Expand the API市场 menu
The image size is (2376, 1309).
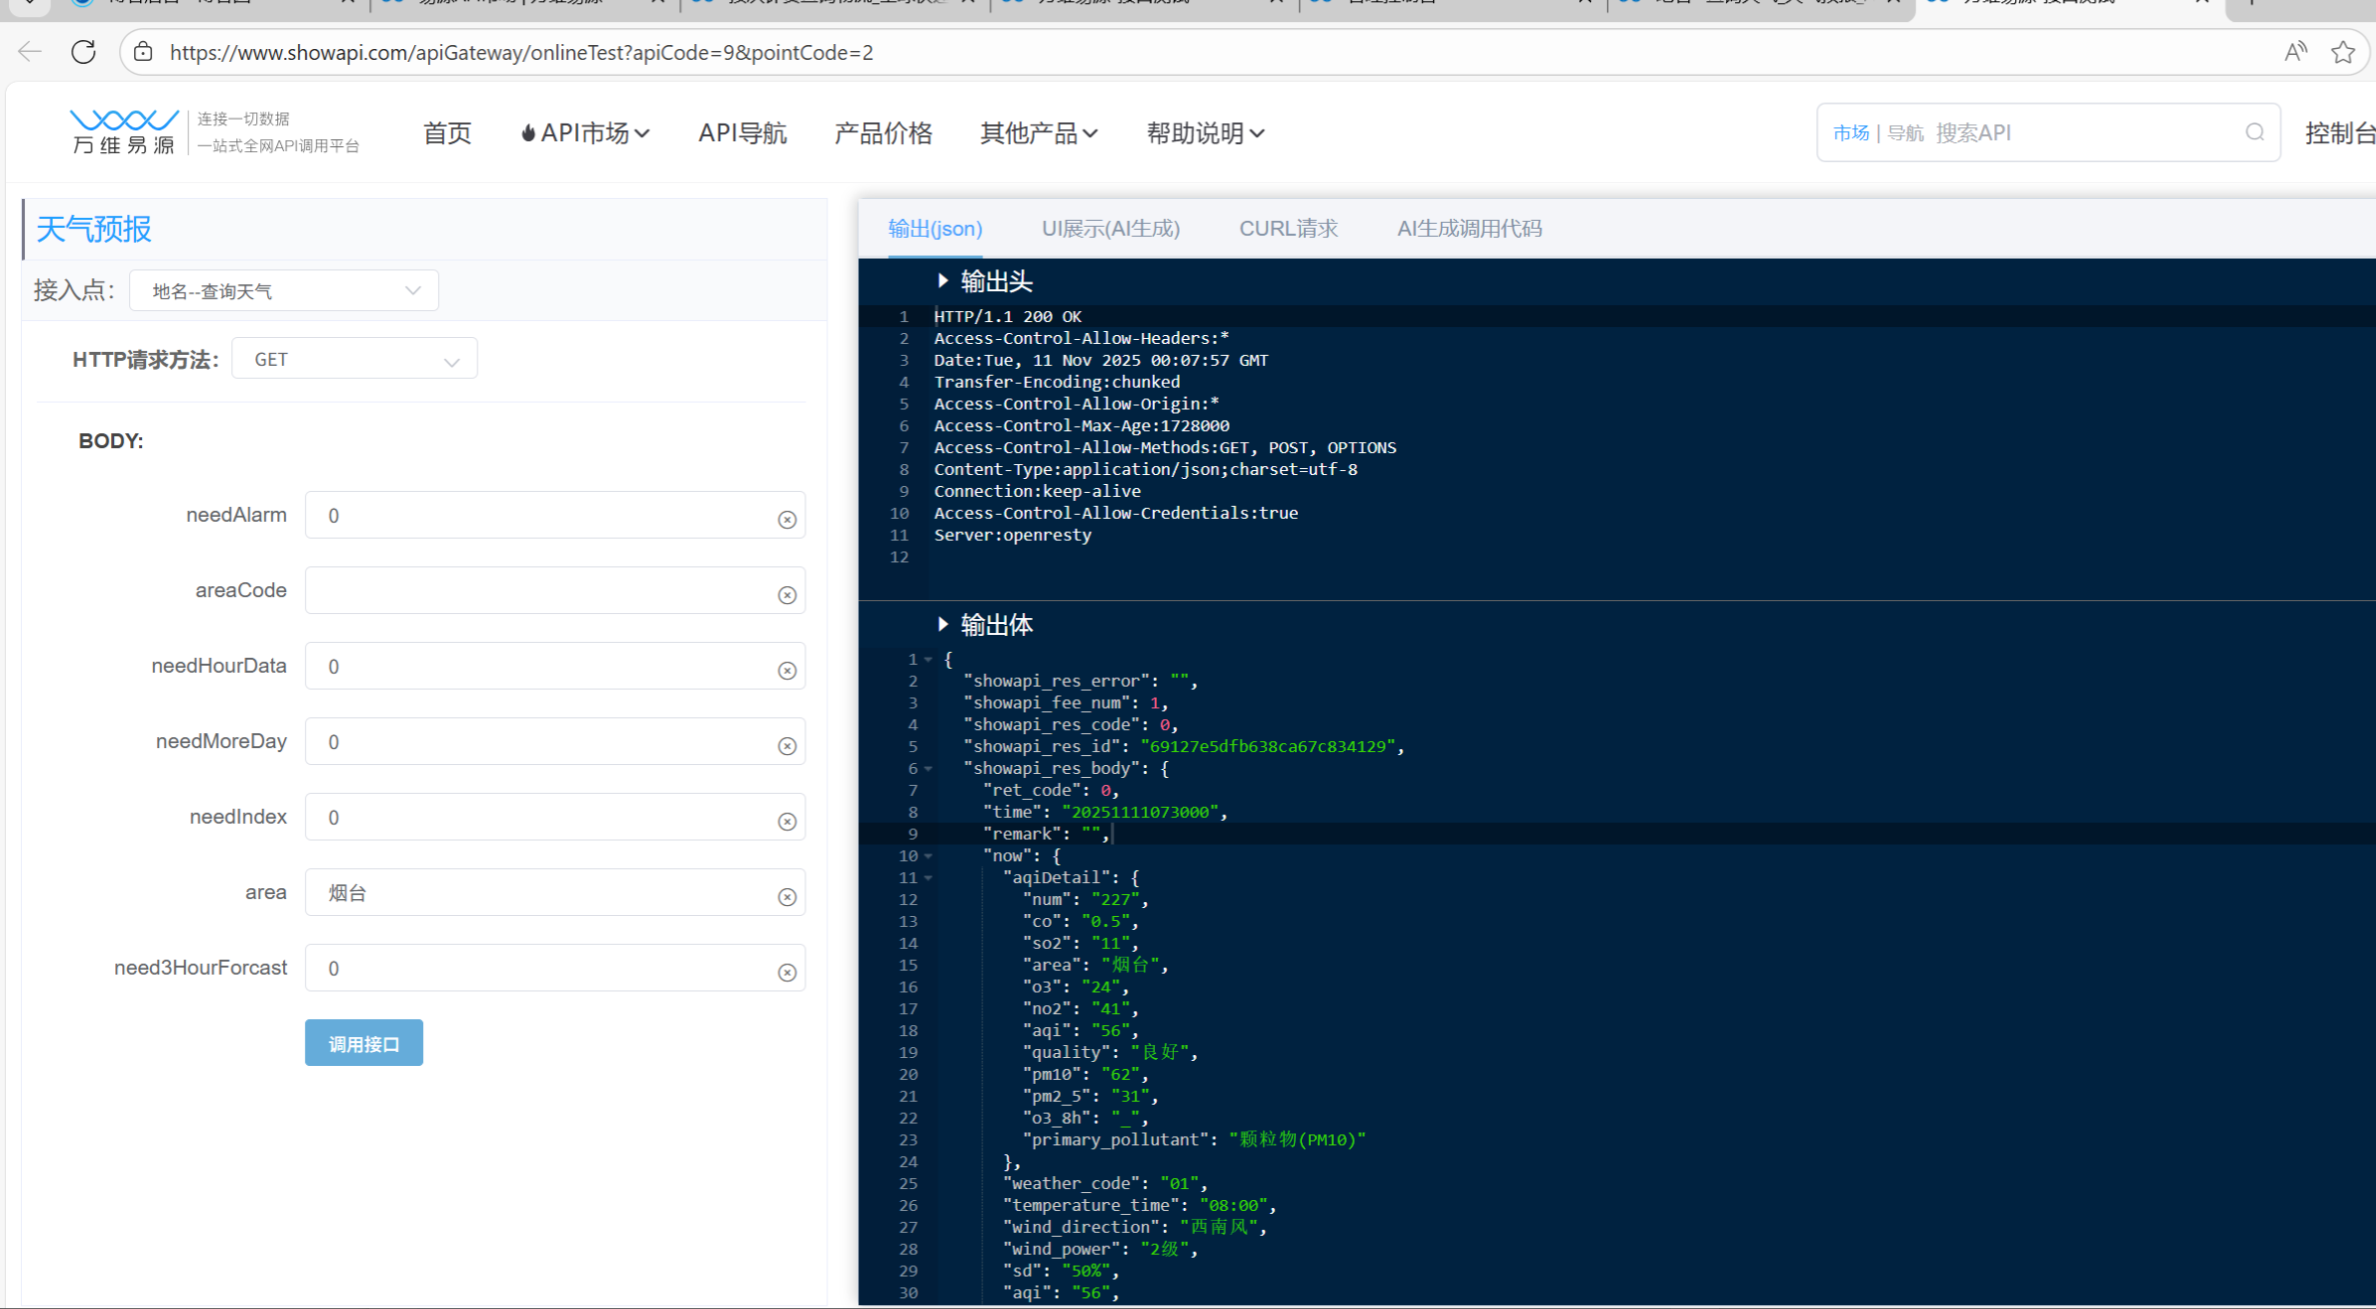[x=586, y=133]
